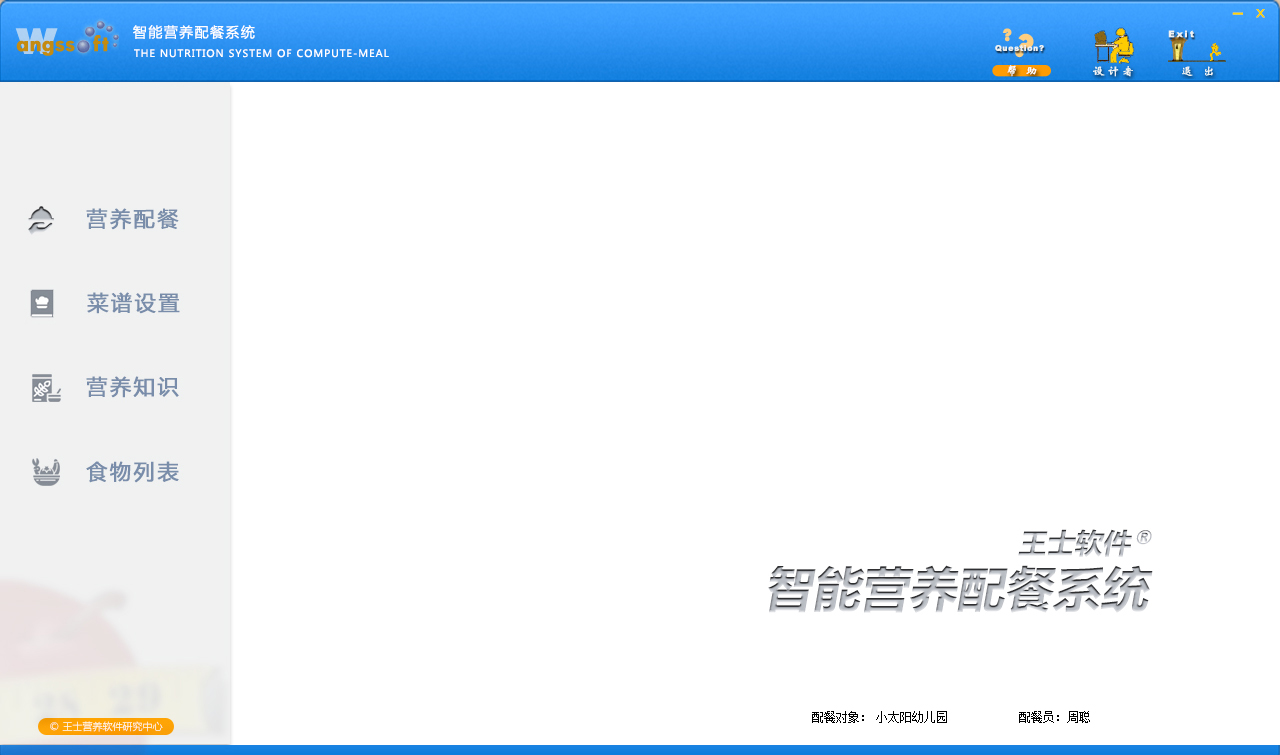The height and width of the screenshot is (755, 1280).
Task: Select the 营养知识 food-guide icon
Action: click(44, 388)
